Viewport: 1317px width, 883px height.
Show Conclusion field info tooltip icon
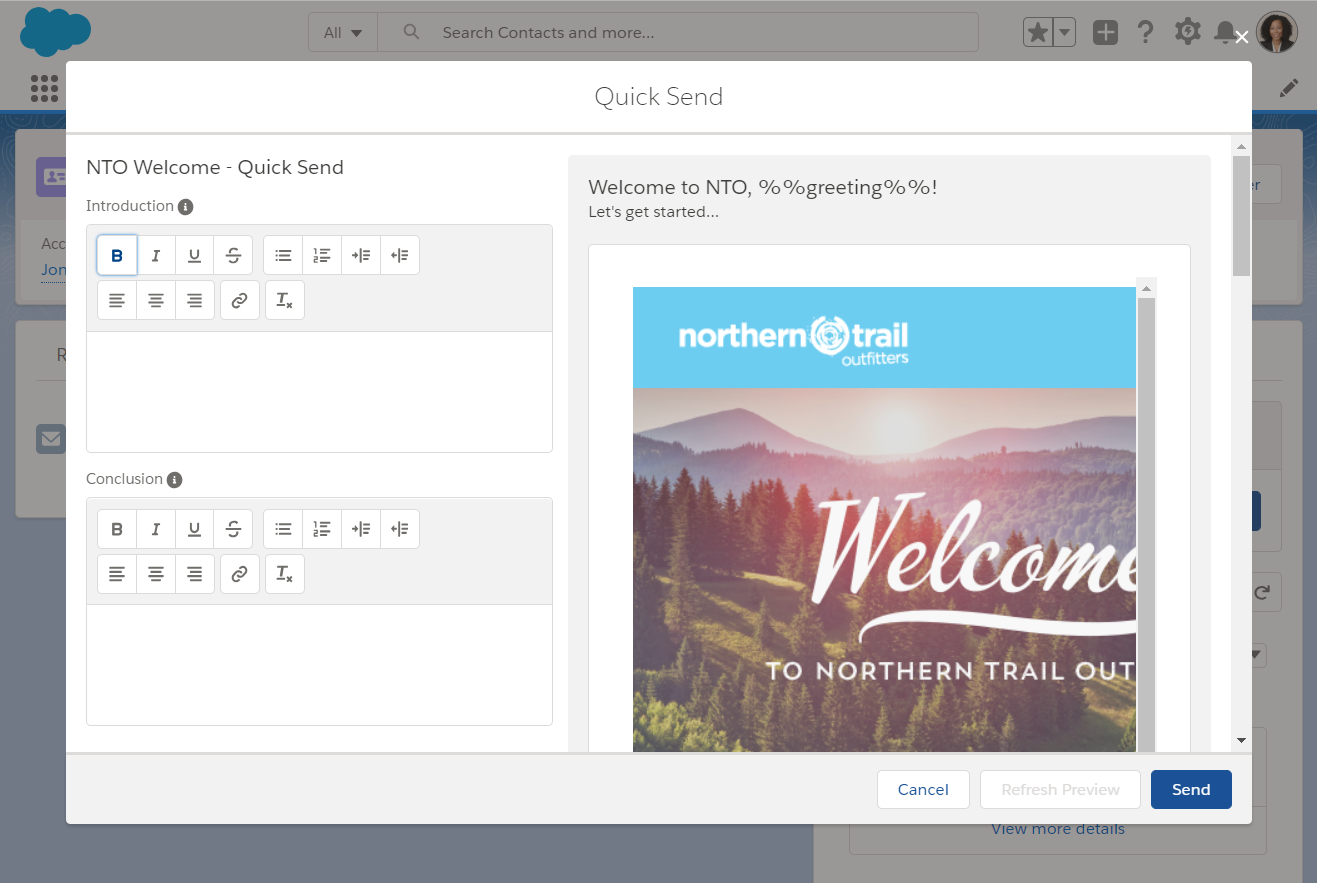(x=174, y=480)
